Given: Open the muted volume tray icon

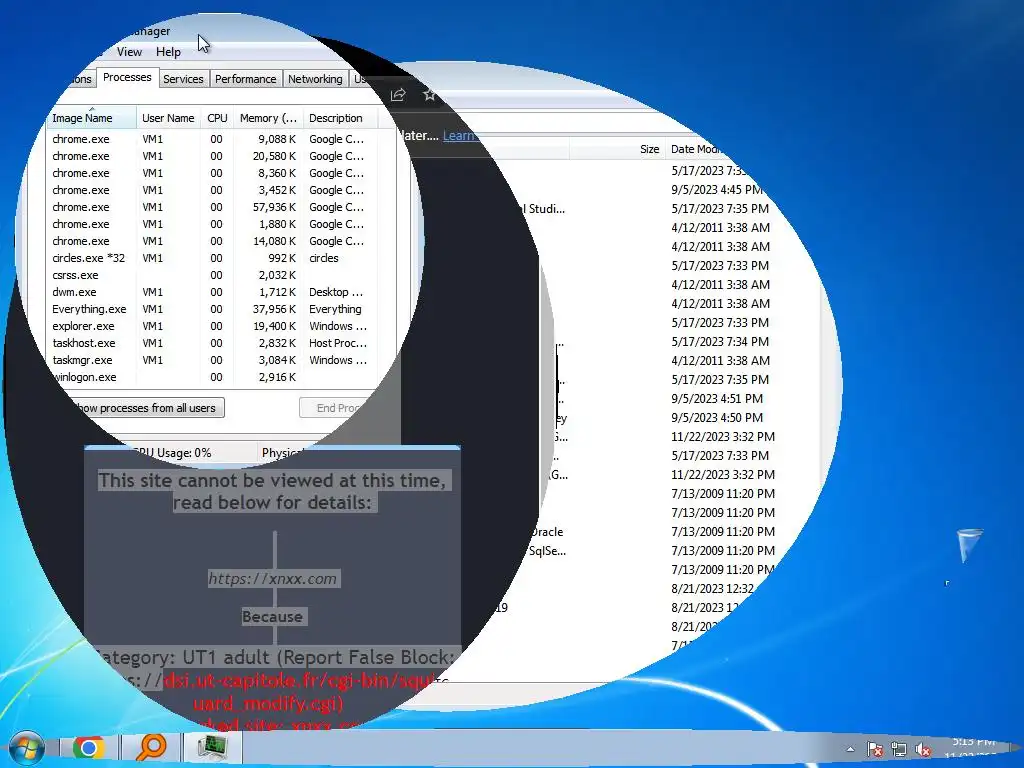Looking at the screenshot, I should 923,750.
